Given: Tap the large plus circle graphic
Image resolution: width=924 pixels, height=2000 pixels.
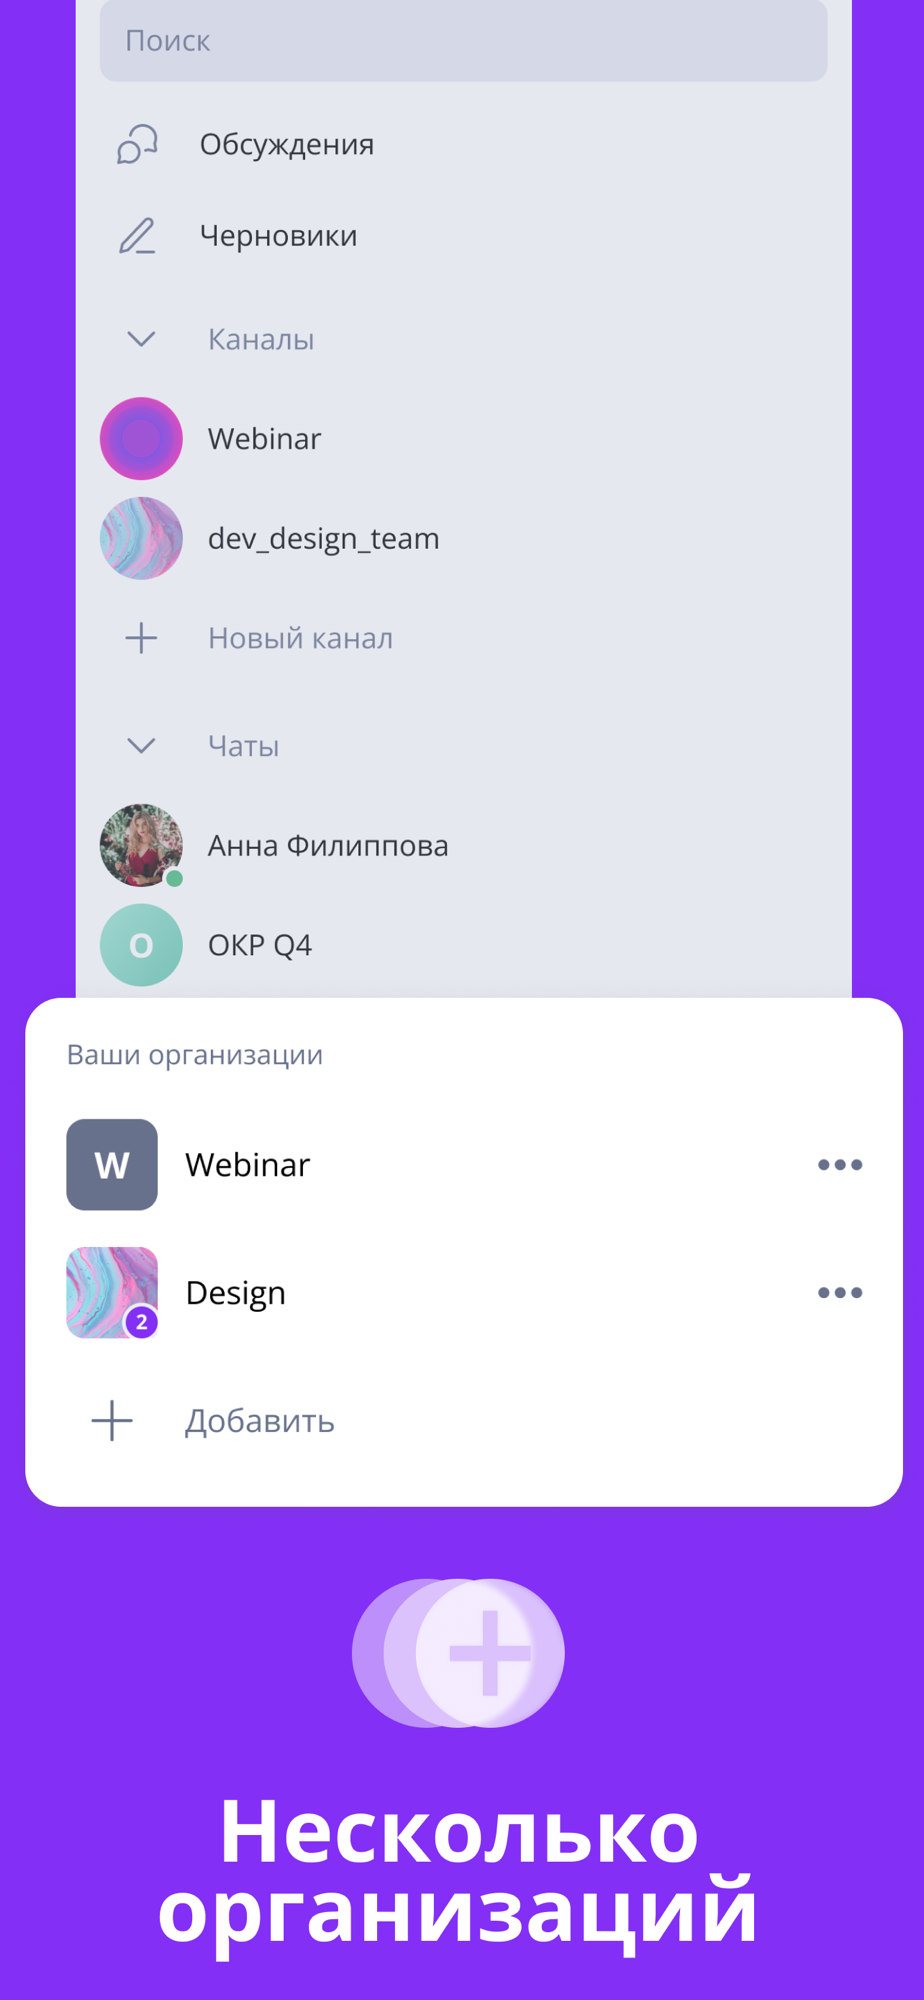Looking at the screenshot, I should click(x=490, y=1653).
